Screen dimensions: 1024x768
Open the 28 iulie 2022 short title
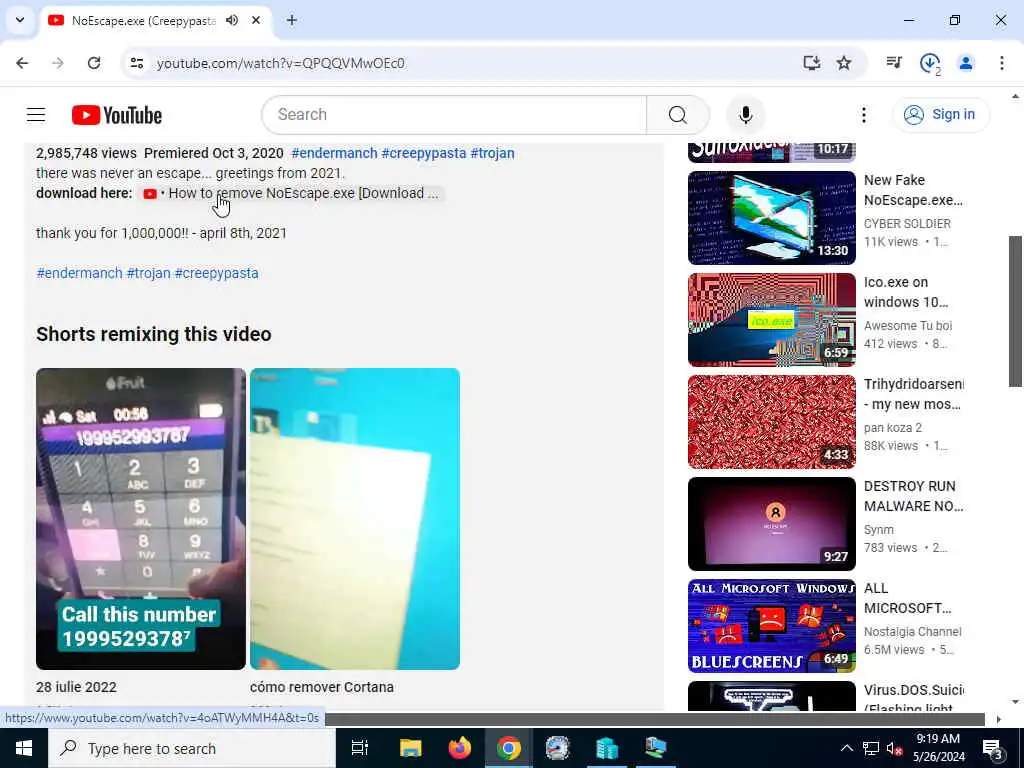click(76, 687)
